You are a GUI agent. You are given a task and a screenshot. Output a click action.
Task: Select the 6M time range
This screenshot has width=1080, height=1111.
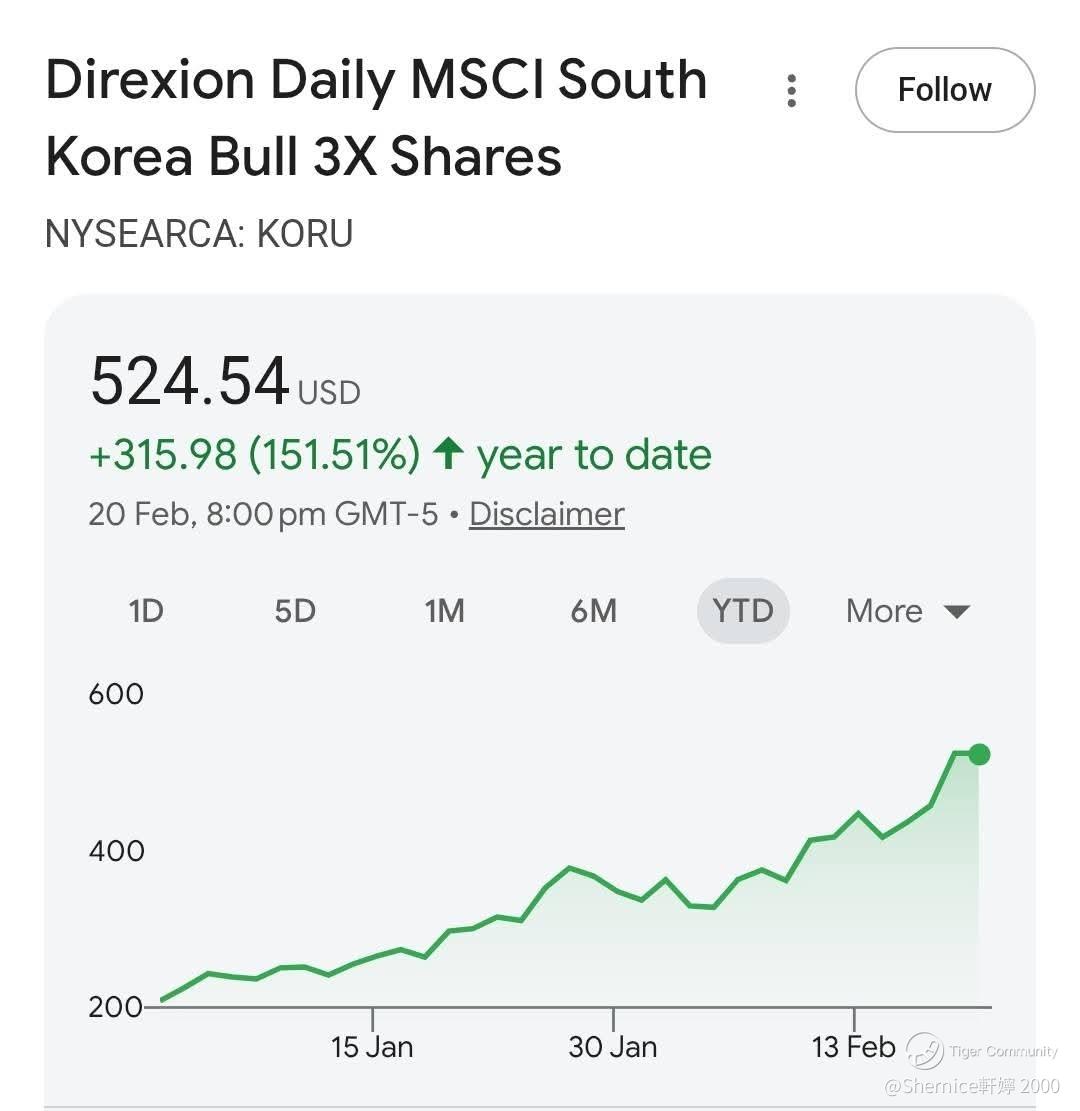coord(593,610)
